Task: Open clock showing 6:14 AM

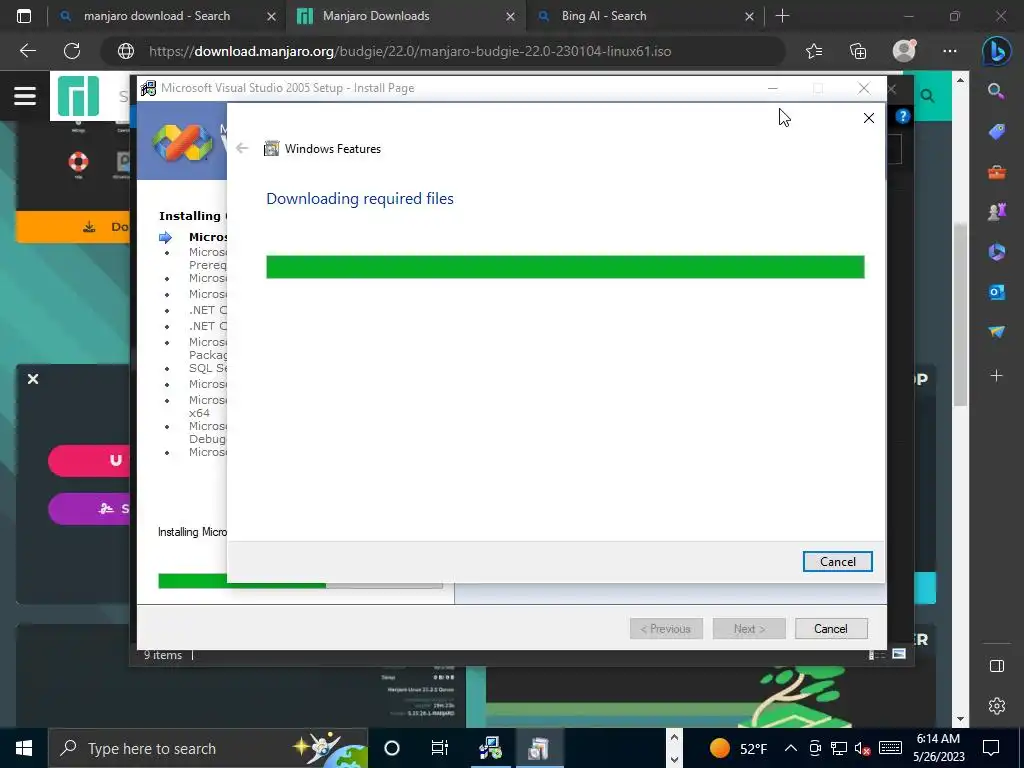Action: (938, 748)
